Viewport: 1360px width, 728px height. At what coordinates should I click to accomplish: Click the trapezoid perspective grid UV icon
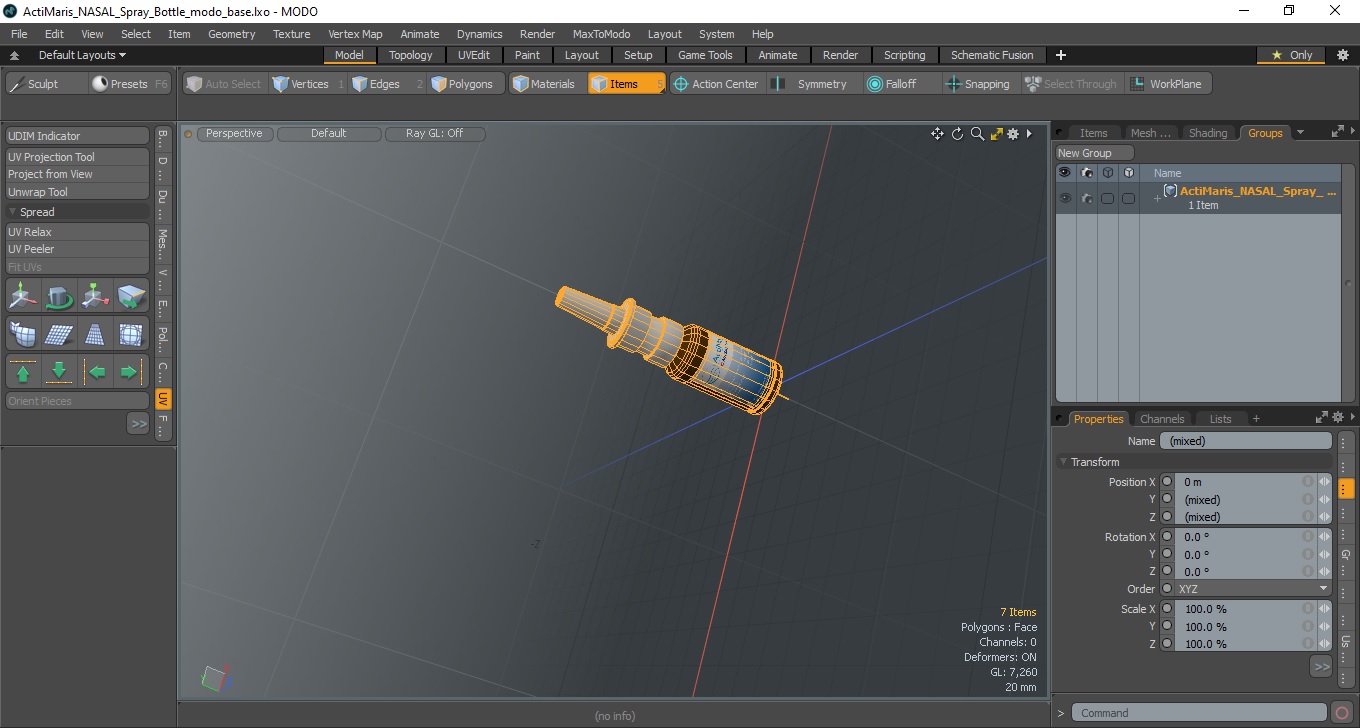[95, 334]
